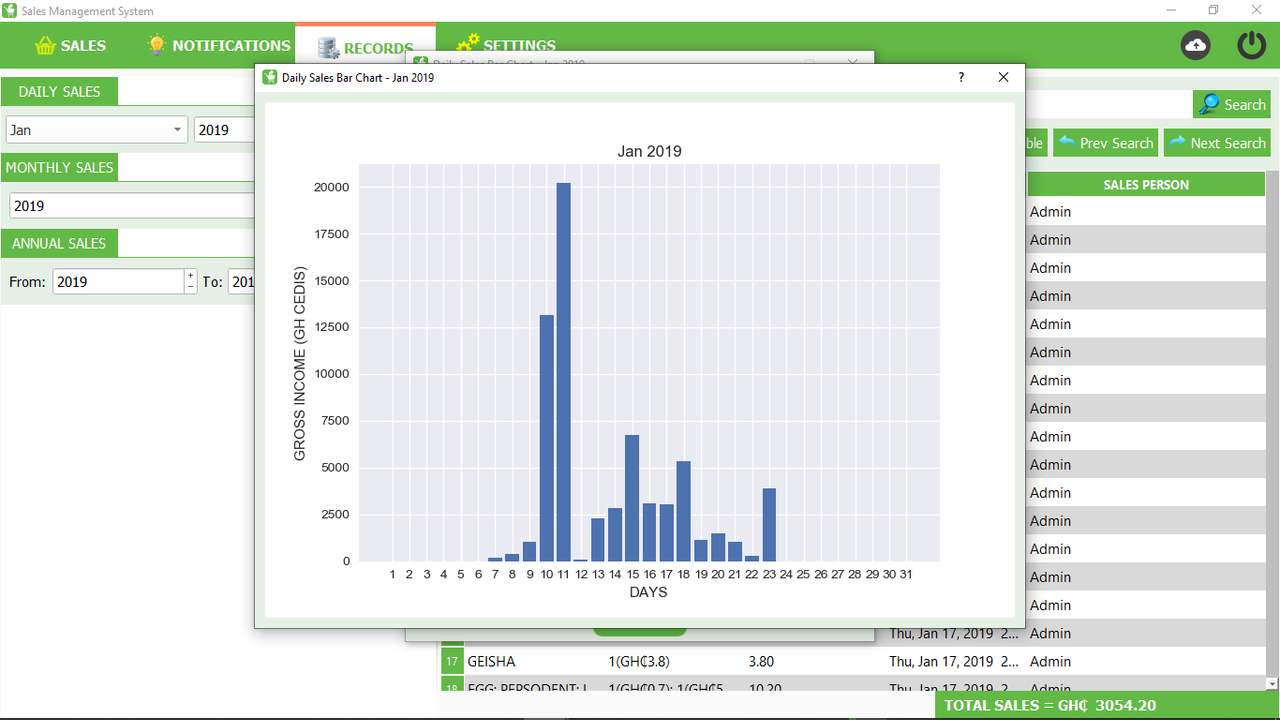
Task: Open the NOTIFICATIONS tab
Action: pyautogui.click(x=218, y=45)
